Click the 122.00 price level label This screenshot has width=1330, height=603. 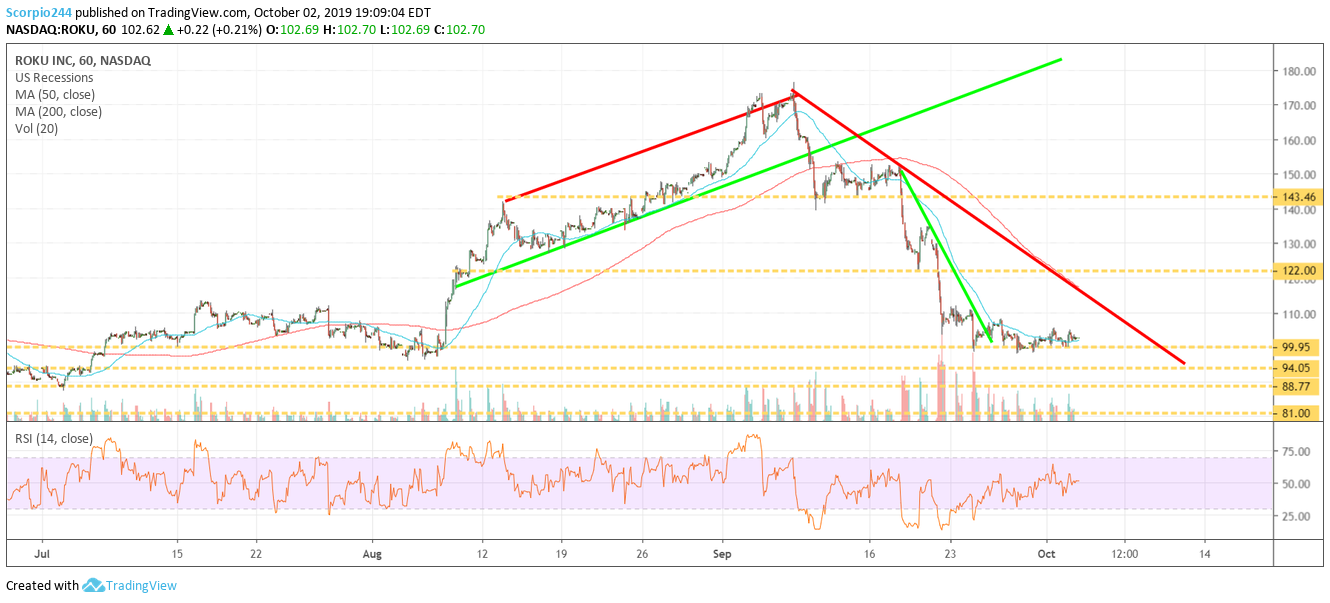(1296, 271)
